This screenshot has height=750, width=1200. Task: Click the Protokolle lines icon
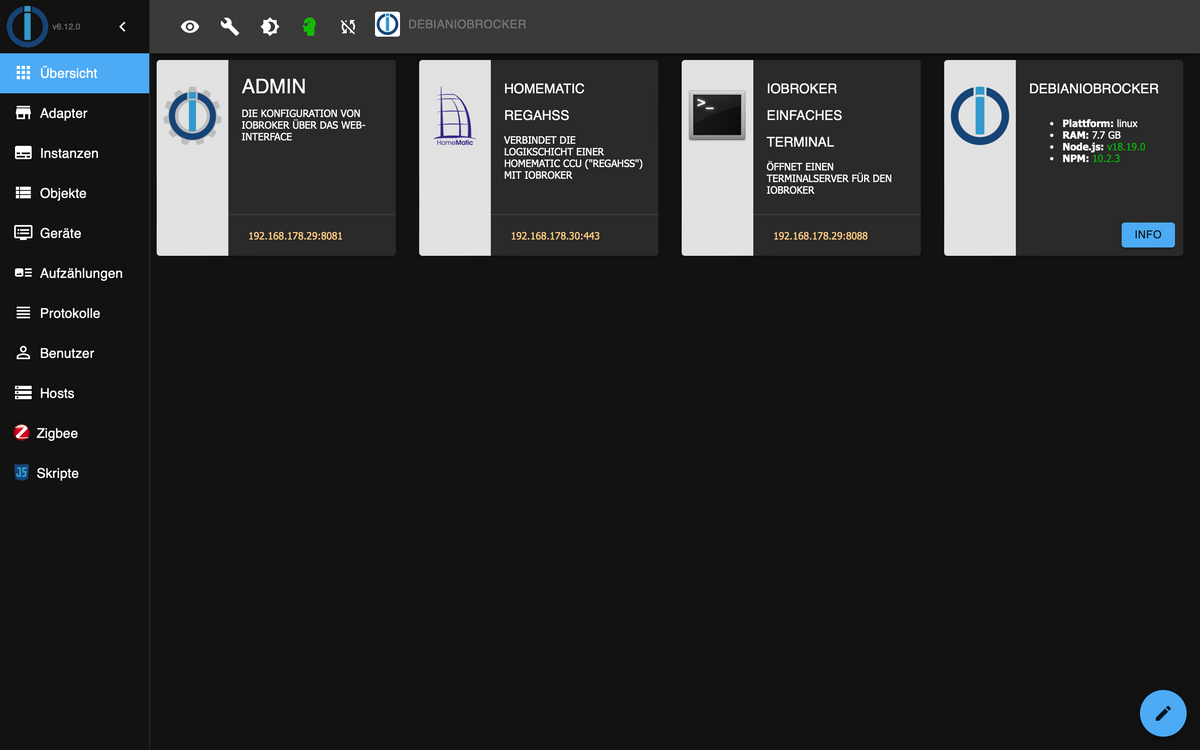tap(23, 313)
